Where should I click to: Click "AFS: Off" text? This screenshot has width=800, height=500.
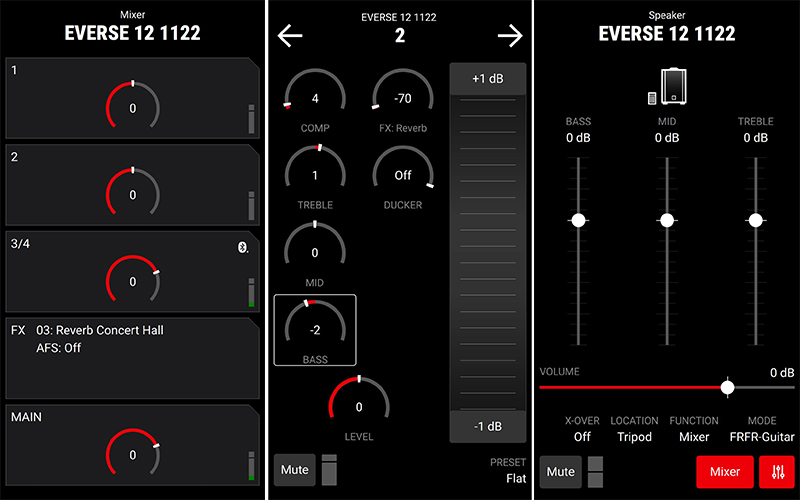(58, 348)
